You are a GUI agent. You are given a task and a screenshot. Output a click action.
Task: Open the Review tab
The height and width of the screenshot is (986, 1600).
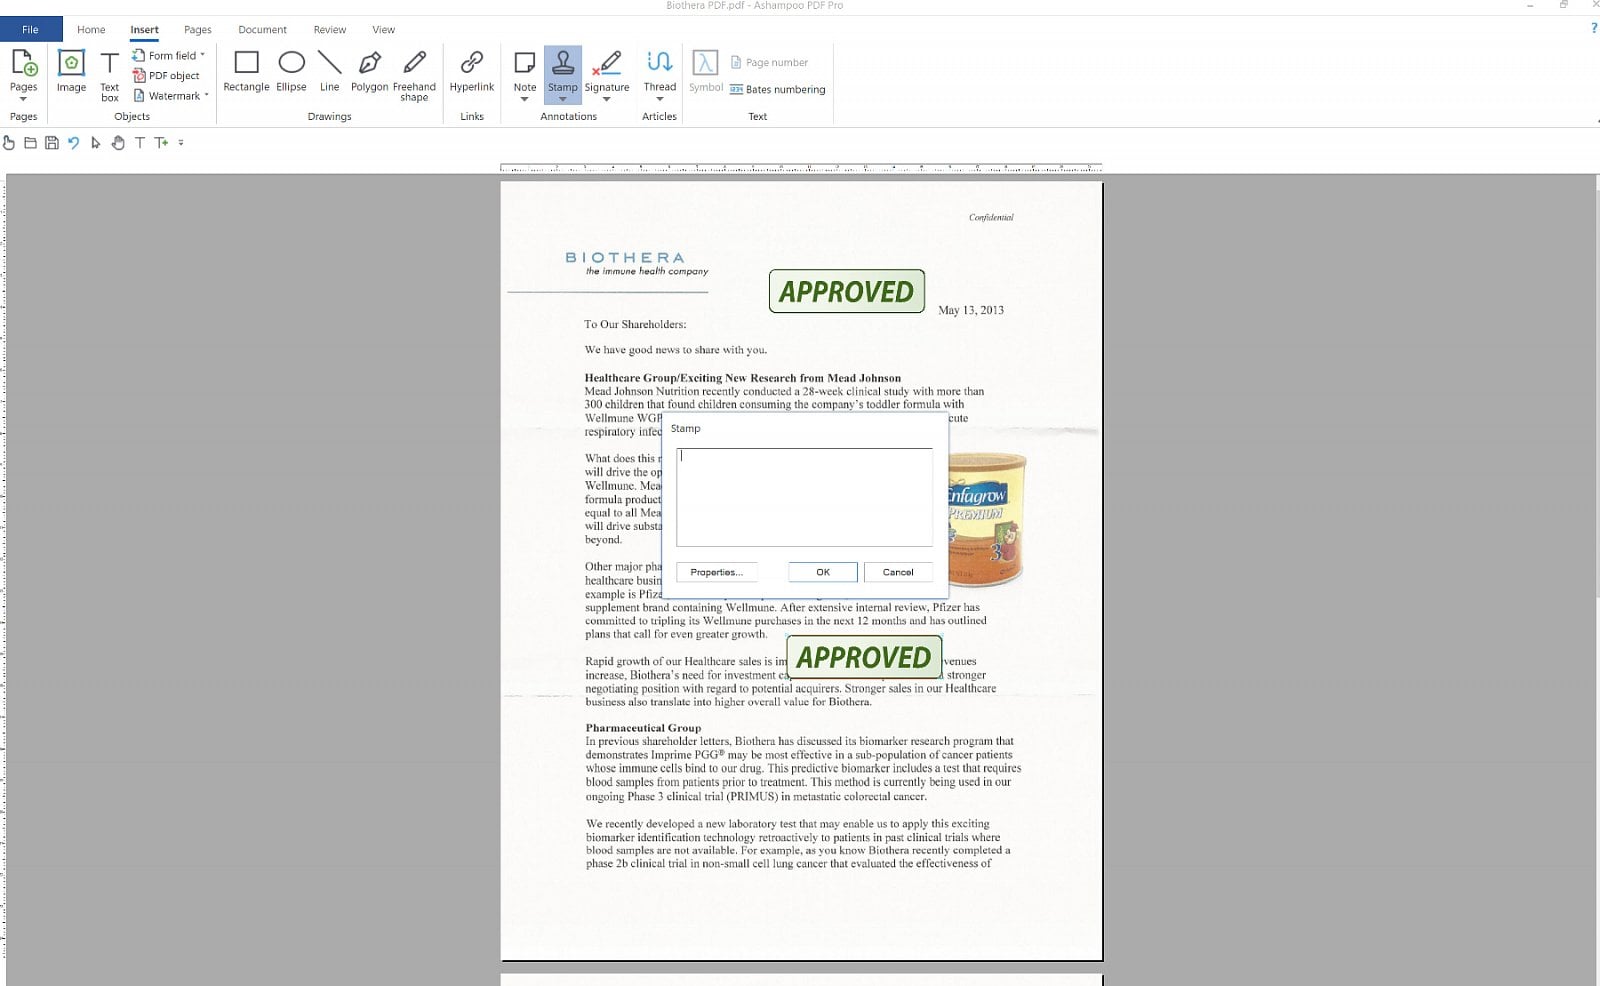[330, 30]
